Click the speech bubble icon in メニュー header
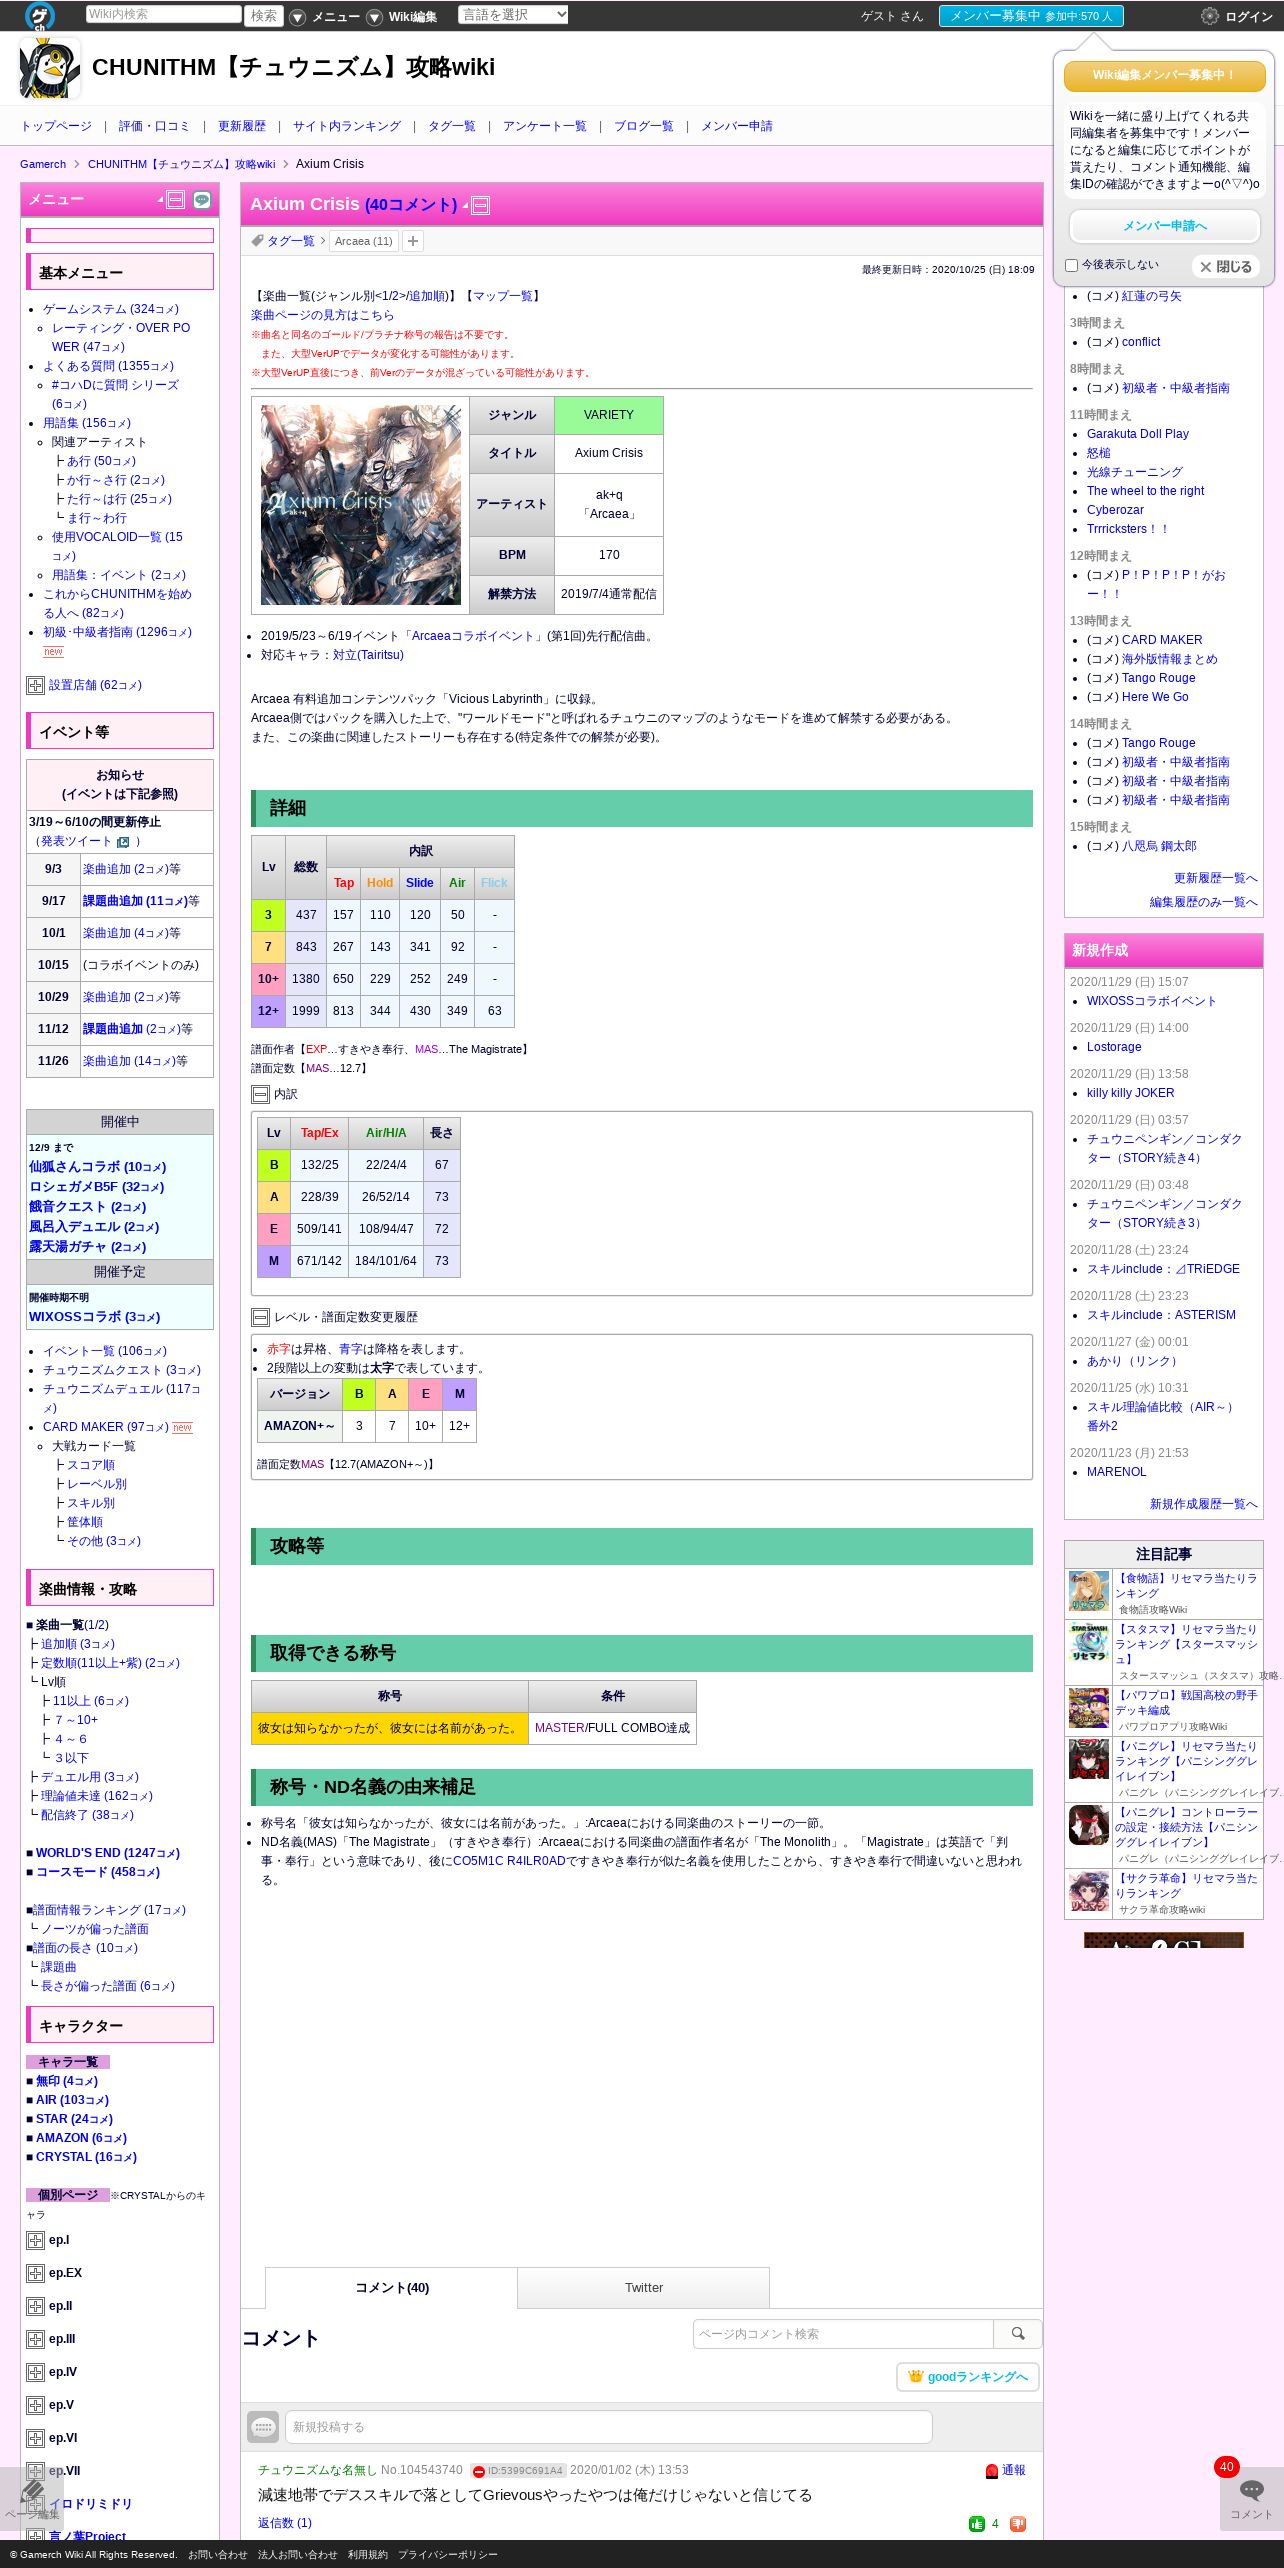Screen dimensions: 1284x2568 202,200
